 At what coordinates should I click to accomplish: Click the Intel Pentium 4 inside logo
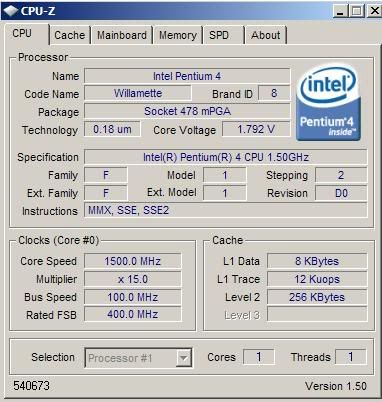tap(328, 102)
